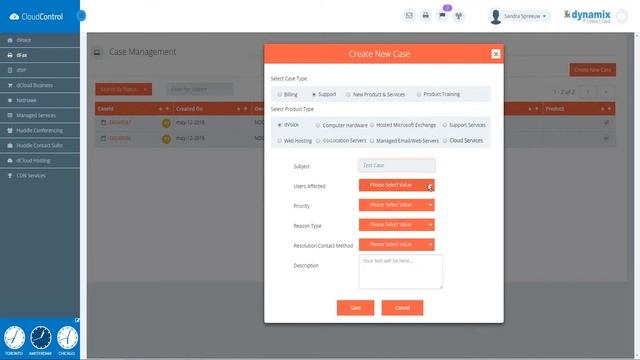Open the first CaseId link in the table
The width and height of the screenshot is (640, 360).
(x=120, y=122)
